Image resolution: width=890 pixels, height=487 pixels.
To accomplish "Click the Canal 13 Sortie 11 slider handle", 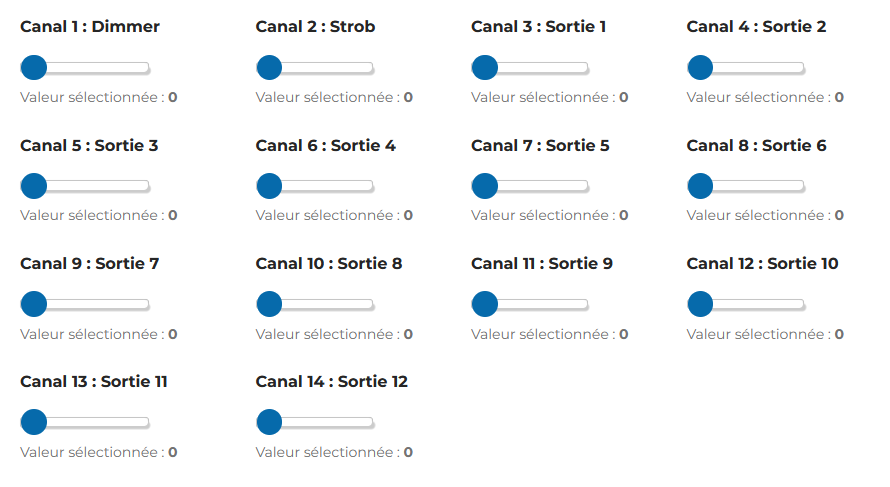I will coord(34,422).
